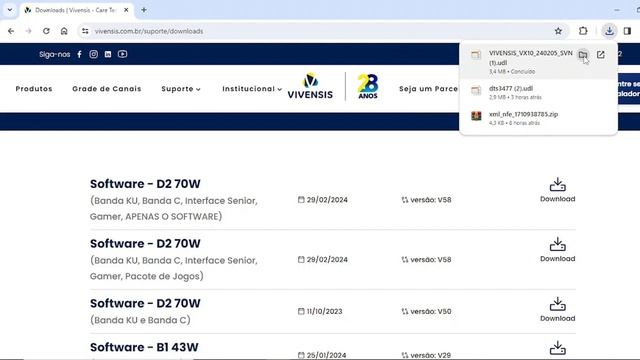640x360 pixels.
Task: Click the Siga-nos label
Action: tap(55, 54)
